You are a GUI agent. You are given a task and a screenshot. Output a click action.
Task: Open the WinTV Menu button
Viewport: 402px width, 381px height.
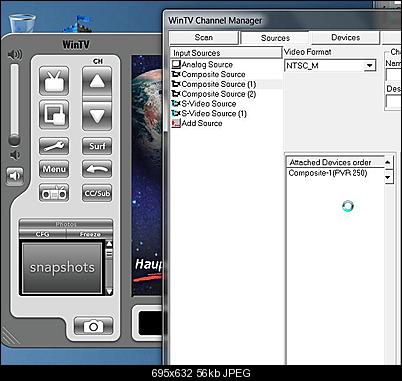(x=54, y=169)
